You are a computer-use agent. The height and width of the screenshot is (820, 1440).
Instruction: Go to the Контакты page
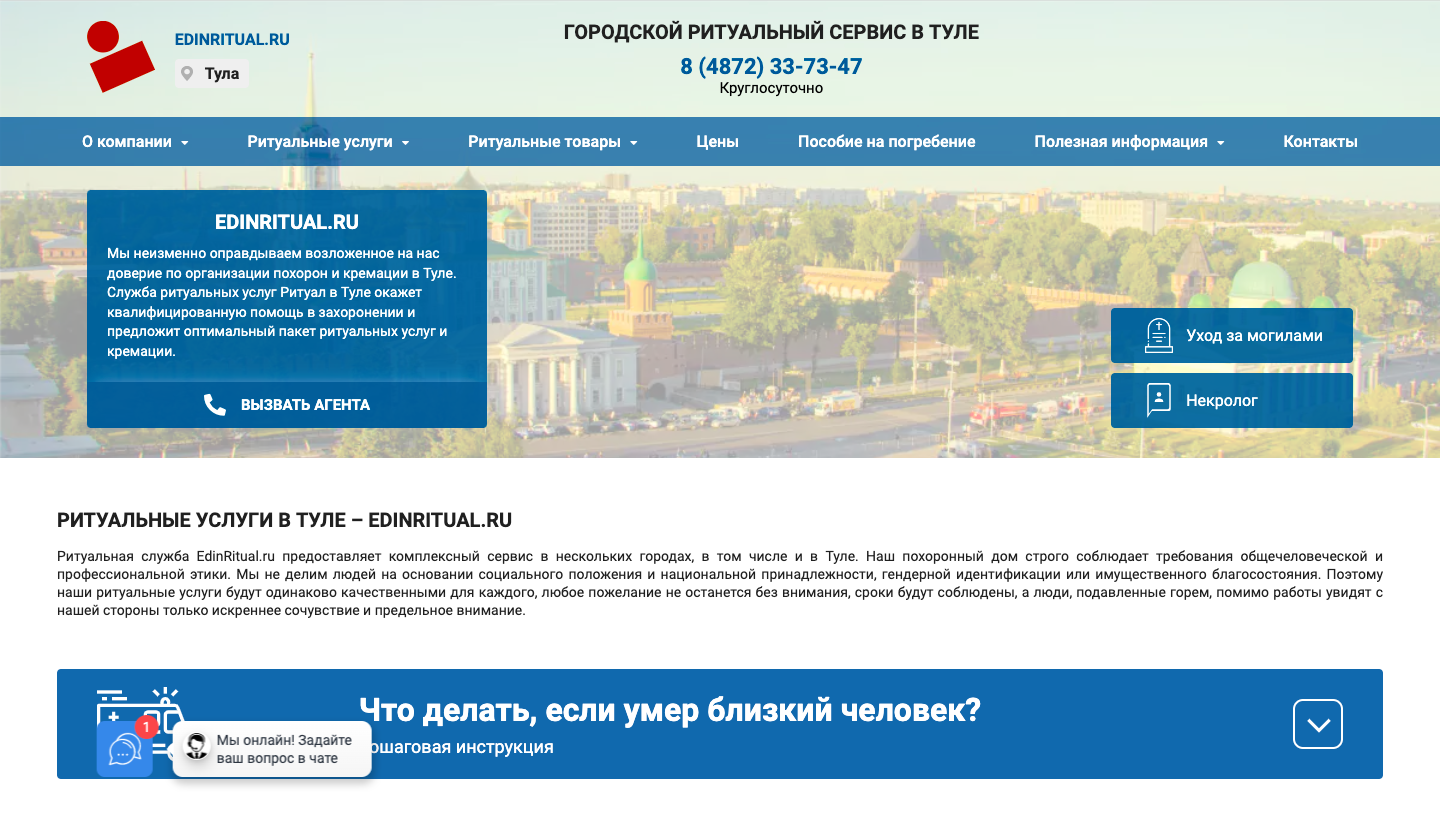[1320, 142]
